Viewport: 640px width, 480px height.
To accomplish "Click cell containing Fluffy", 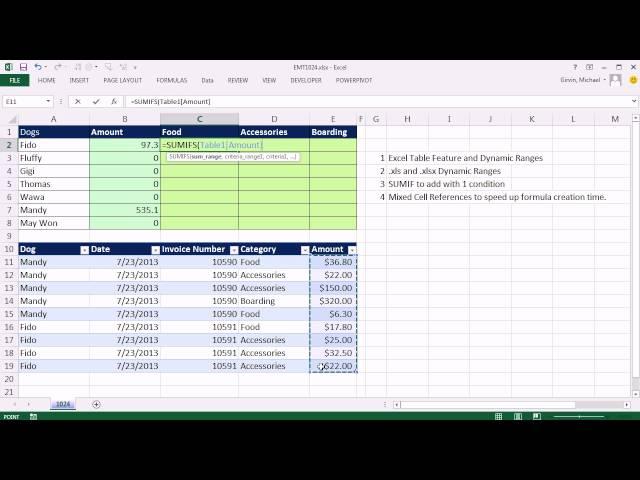I will 54,158.
